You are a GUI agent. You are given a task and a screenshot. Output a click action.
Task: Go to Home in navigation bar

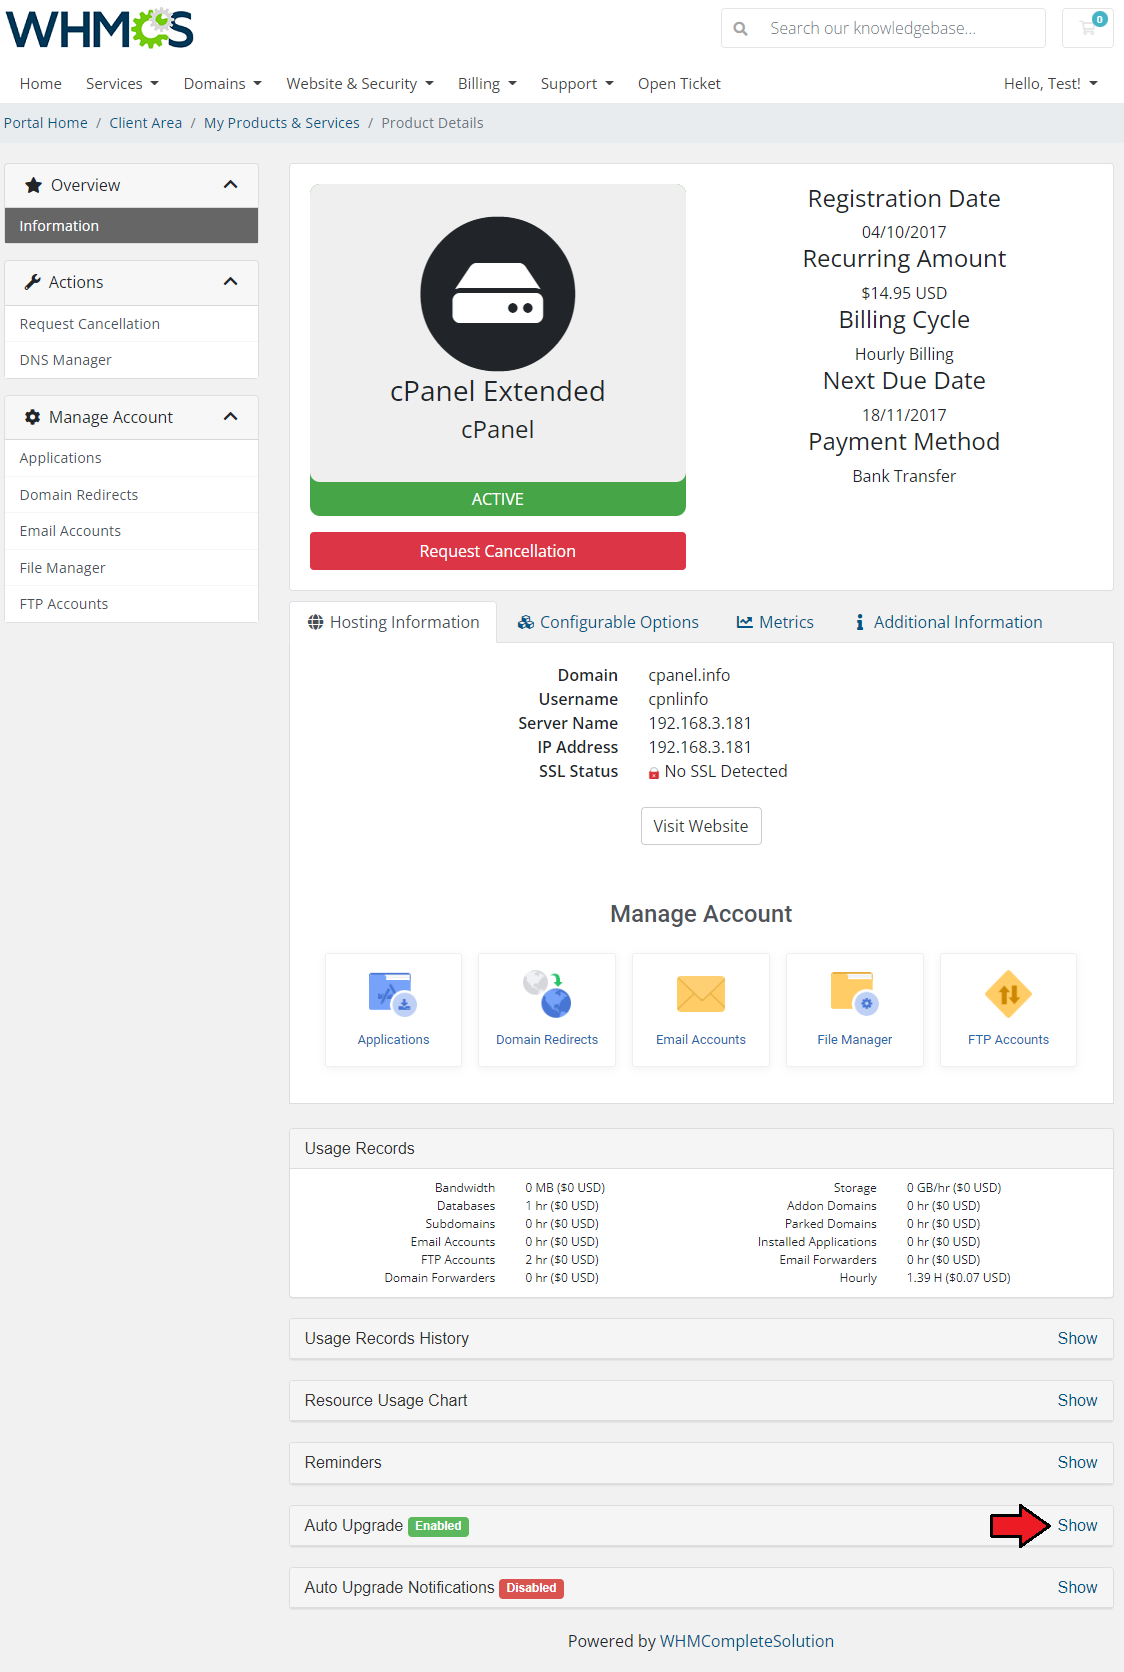click(41, 84)
